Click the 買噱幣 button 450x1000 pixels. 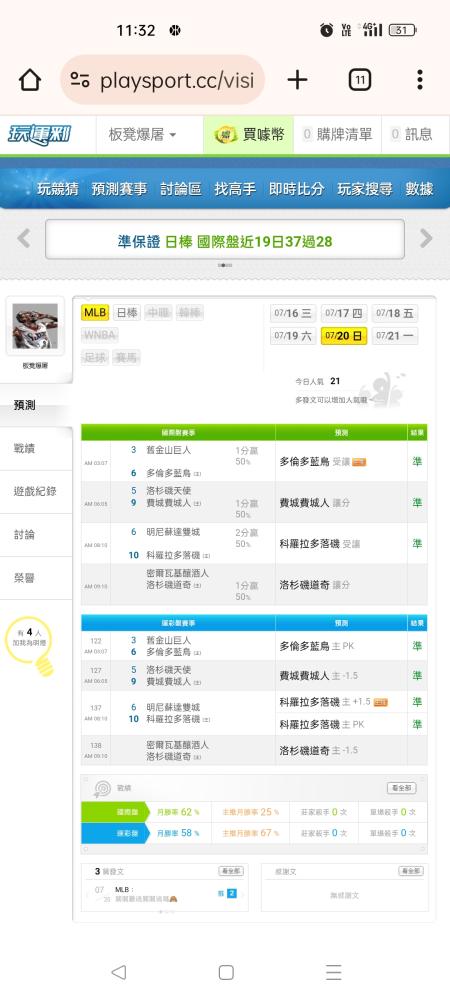pyautogui.click(x=249, y=135)
